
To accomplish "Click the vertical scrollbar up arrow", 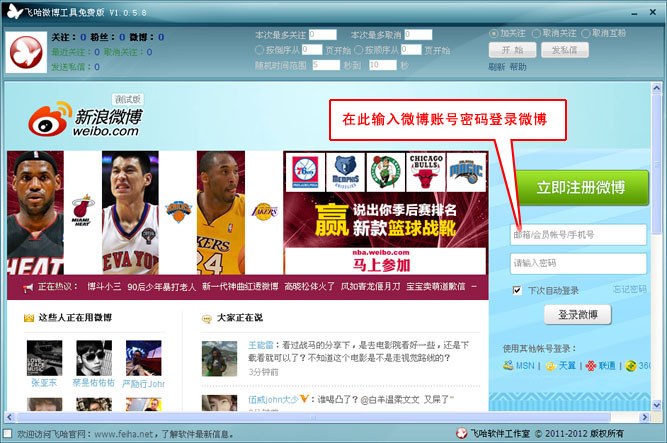I will pyautogui.click(x=656, y=88).
